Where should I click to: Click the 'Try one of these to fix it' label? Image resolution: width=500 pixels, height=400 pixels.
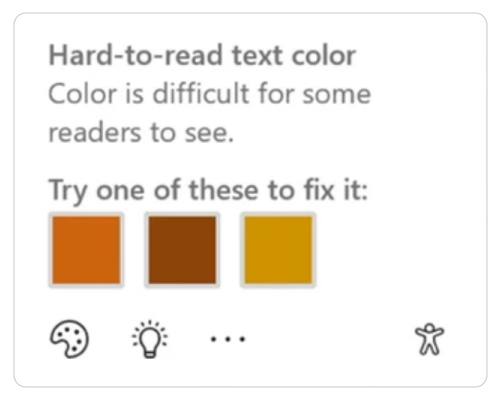[x=208, y=191]
